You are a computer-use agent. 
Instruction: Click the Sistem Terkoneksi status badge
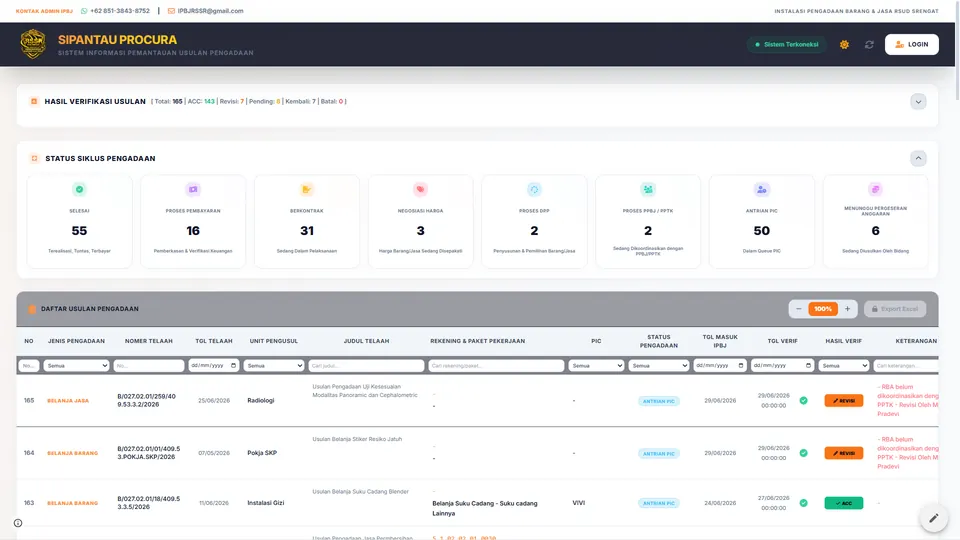click(786, 45)
